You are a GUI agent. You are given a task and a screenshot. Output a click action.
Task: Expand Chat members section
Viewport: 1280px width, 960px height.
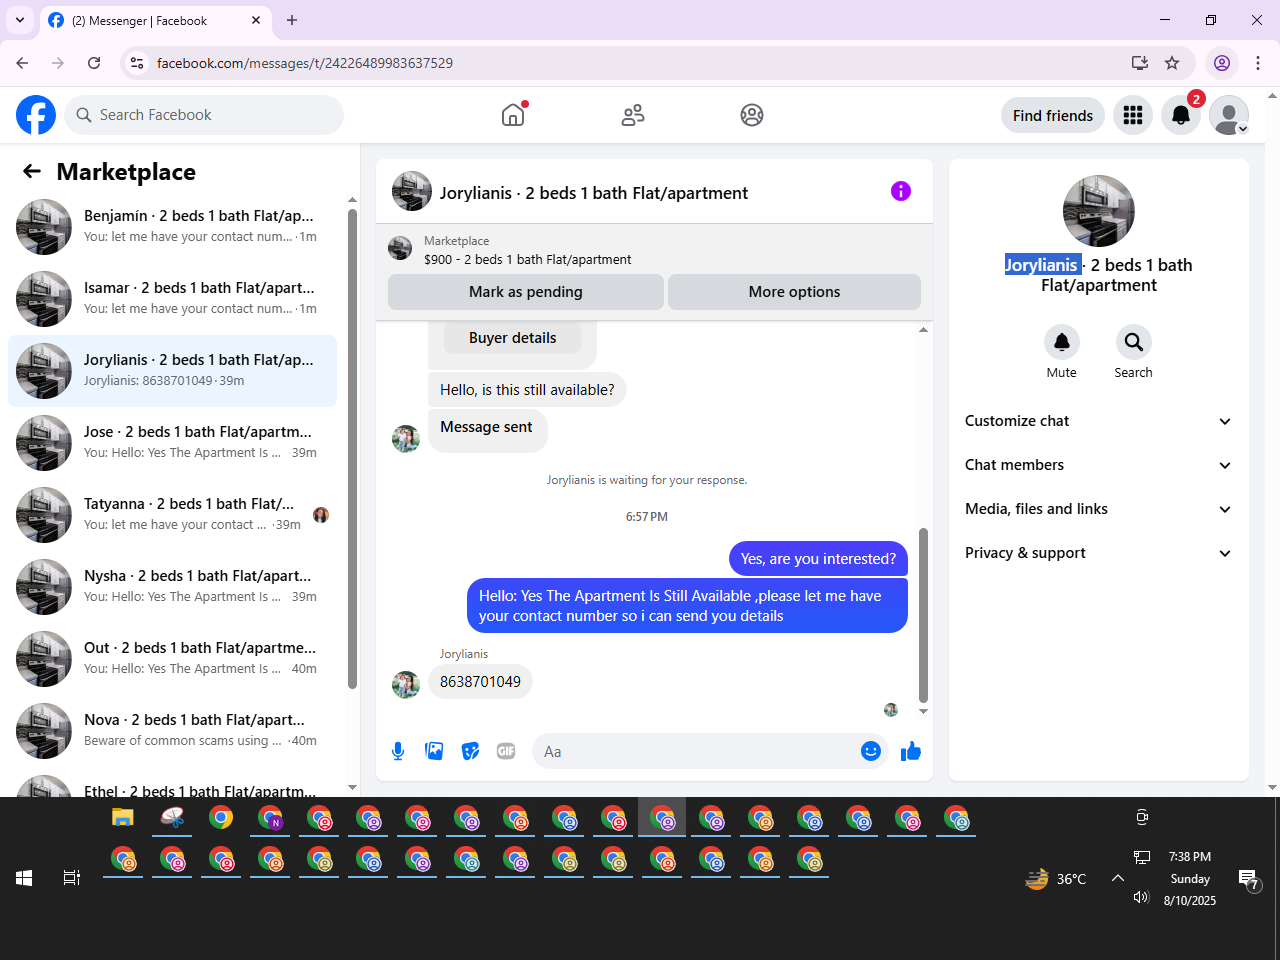(1098, 465)
